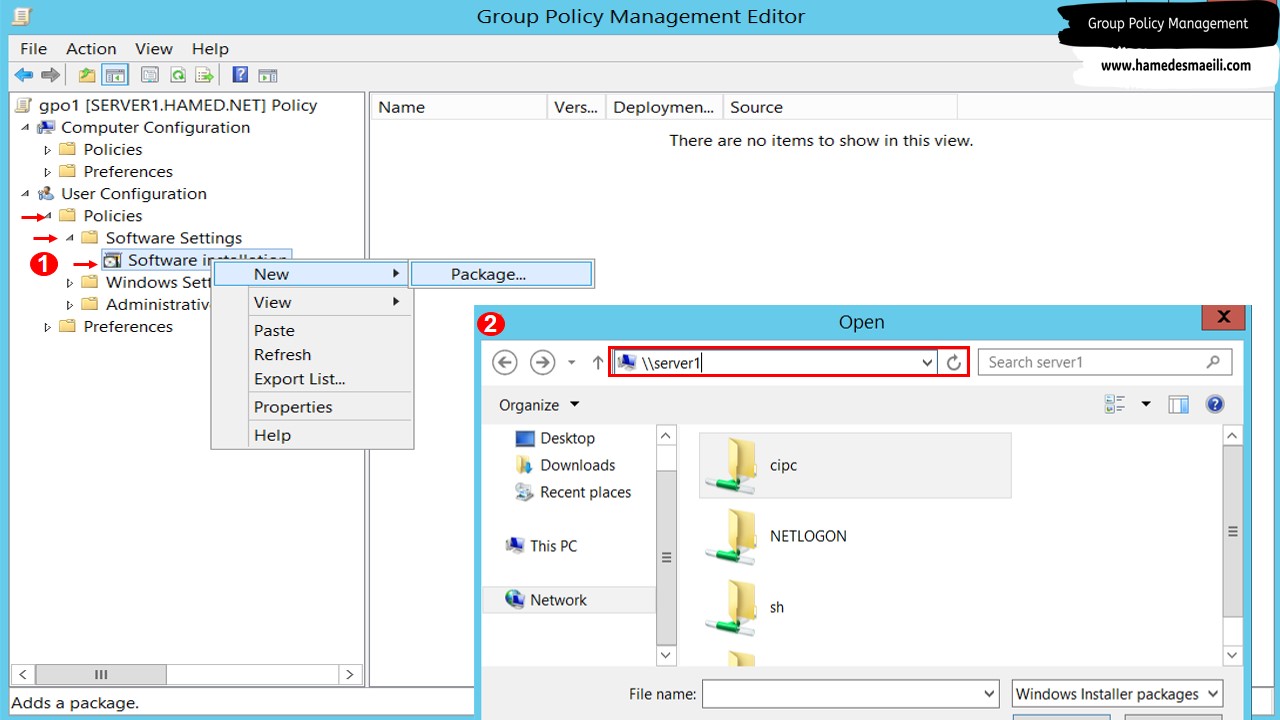Viewport: 1280px width, 720px height.
Task: Click the Export List toolbar icon
Action: tap(205, 75)
